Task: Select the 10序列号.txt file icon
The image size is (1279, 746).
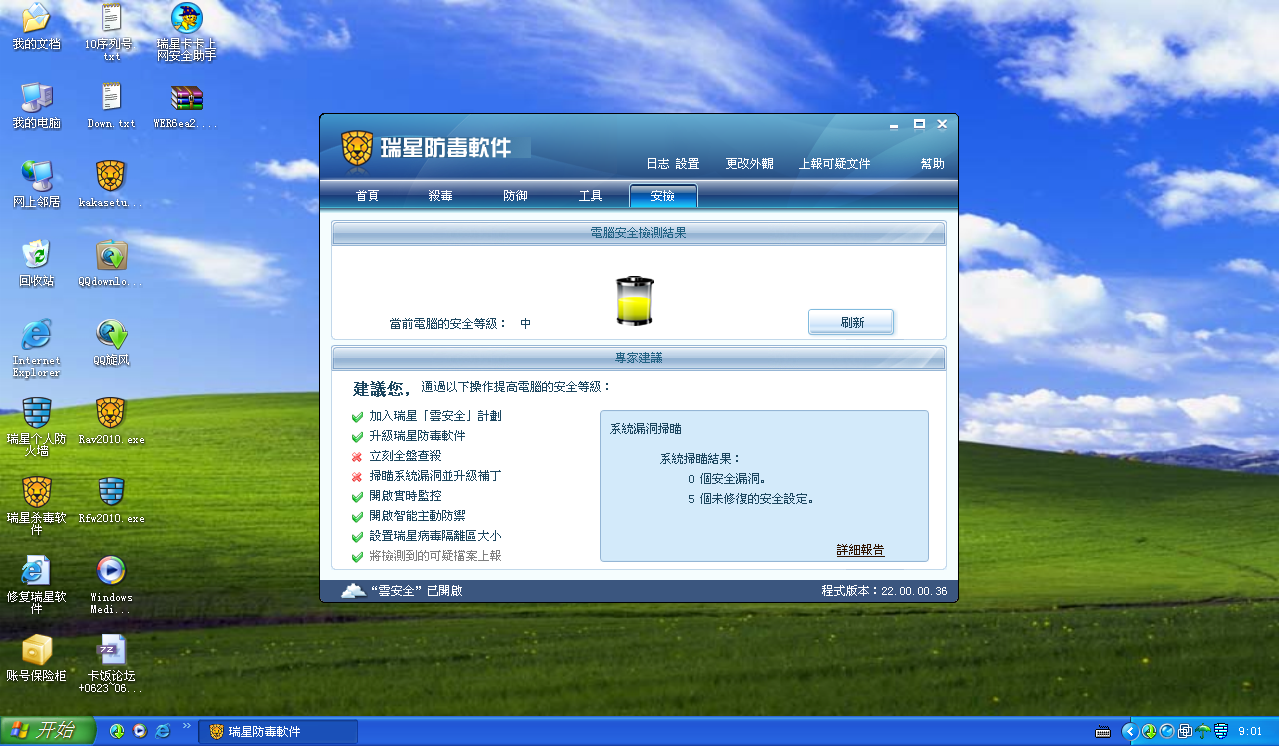Action: [110, 30]
